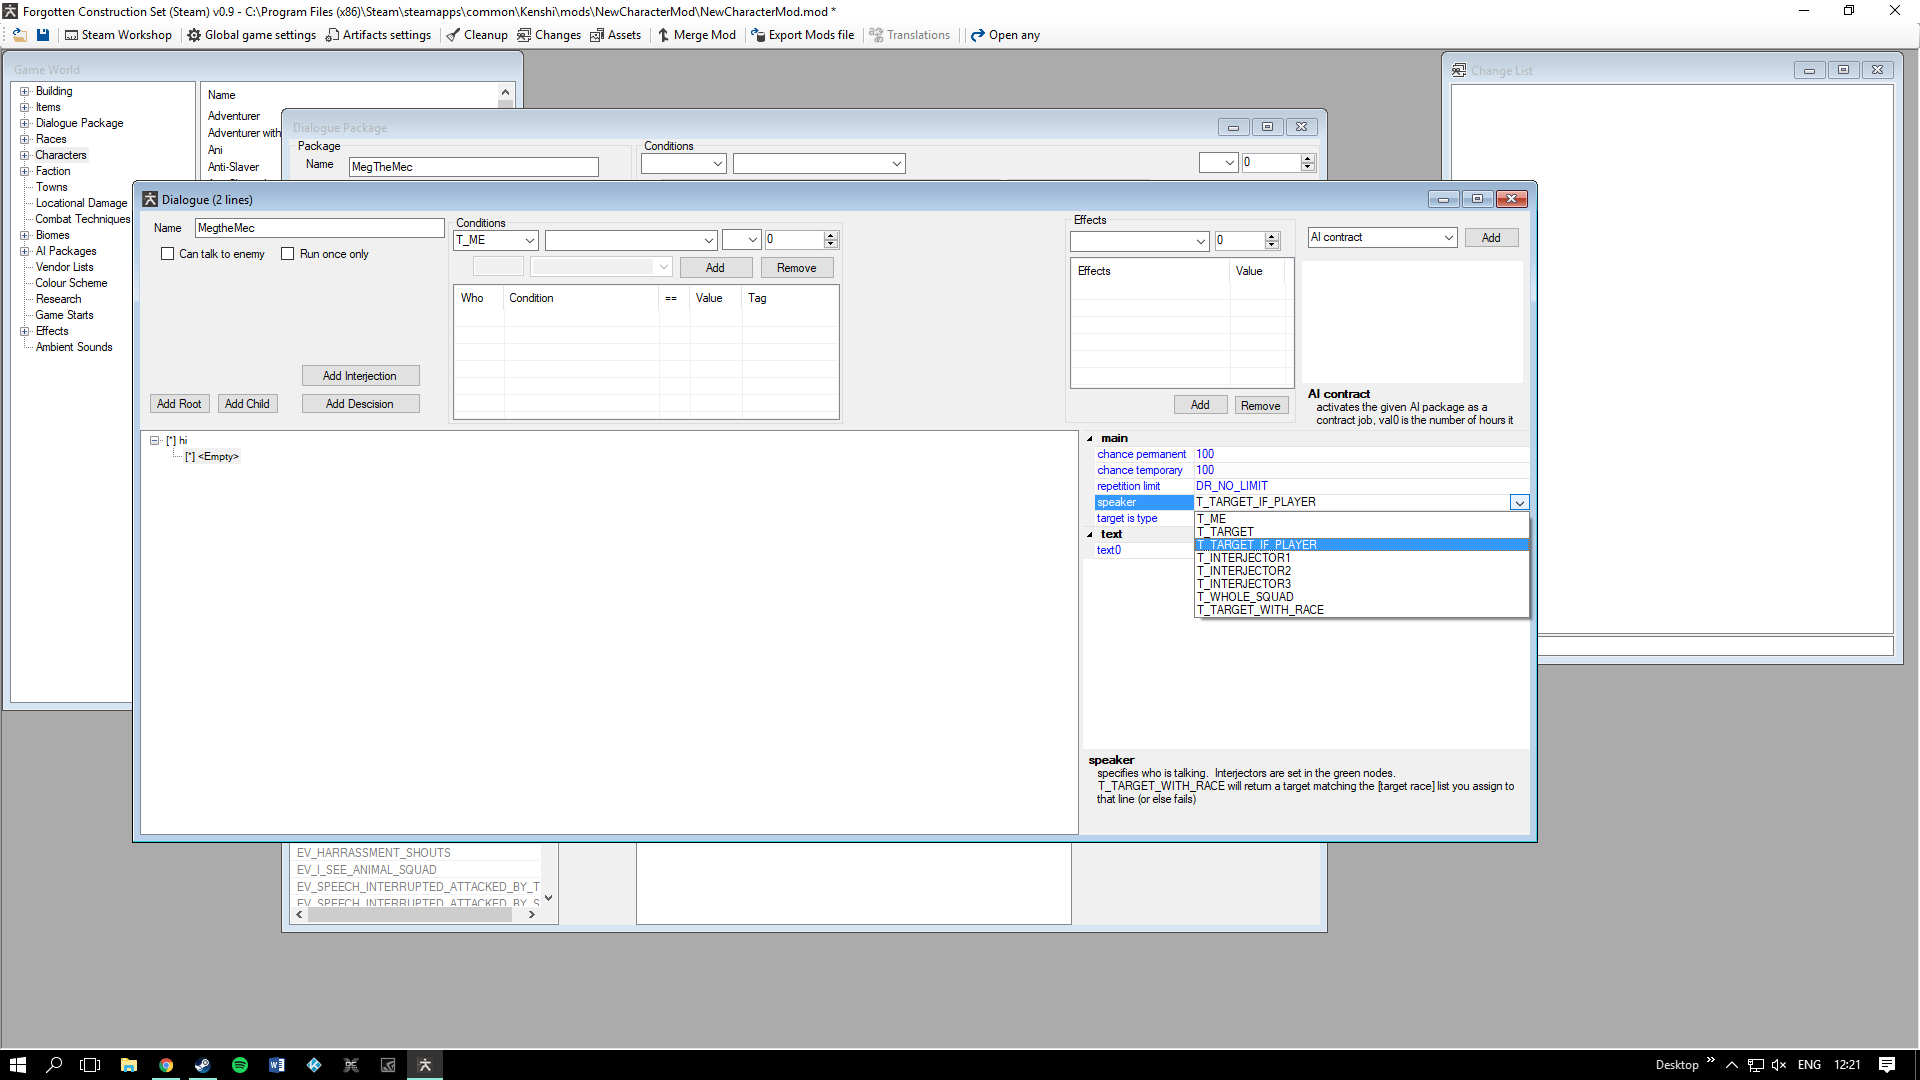This screenshot has width=1920, height=1080.
Task: Enable Can talk to enemy checkbox
Action: 168,254
